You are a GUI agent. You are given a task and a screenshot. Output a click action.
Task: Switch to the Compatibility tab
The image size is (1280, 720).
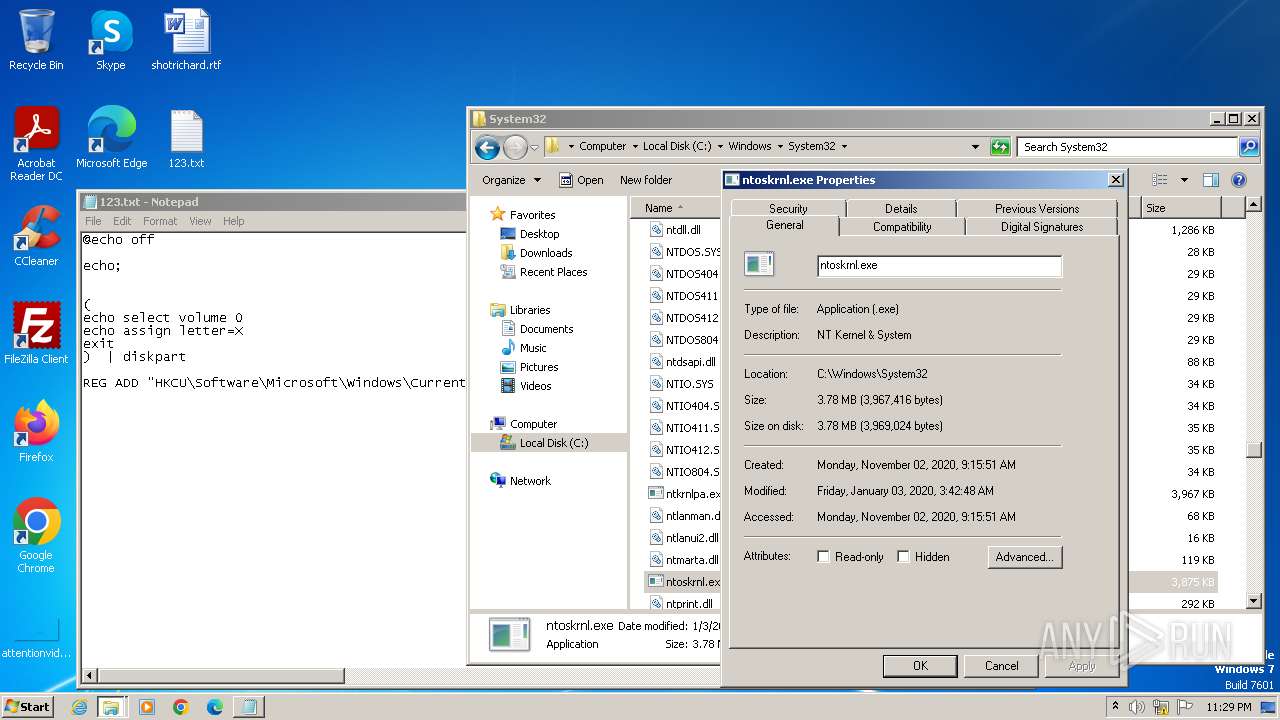tap(902, 227)
